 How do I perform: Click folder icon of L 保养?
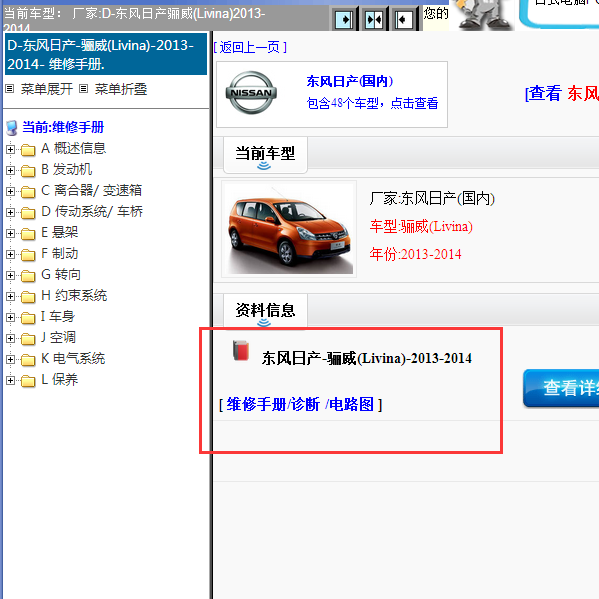point(28,381)
